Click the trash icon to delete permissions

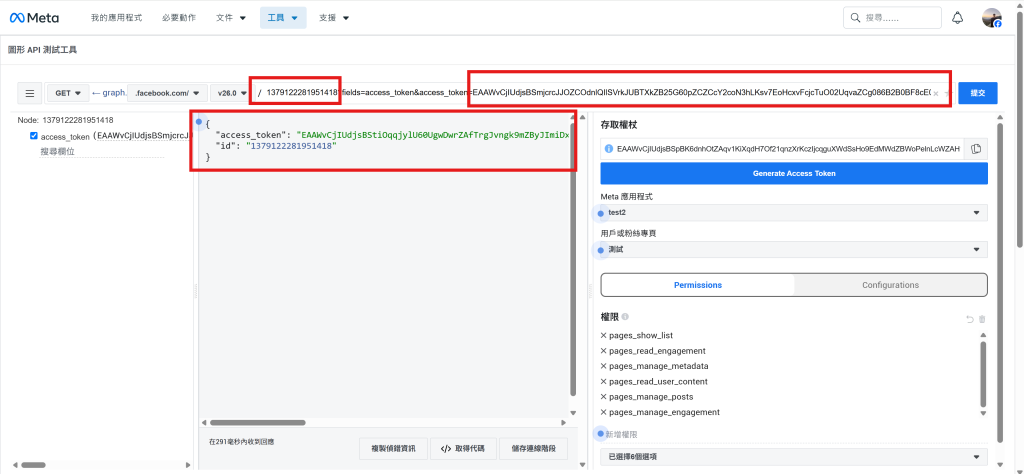click(982, 319)
